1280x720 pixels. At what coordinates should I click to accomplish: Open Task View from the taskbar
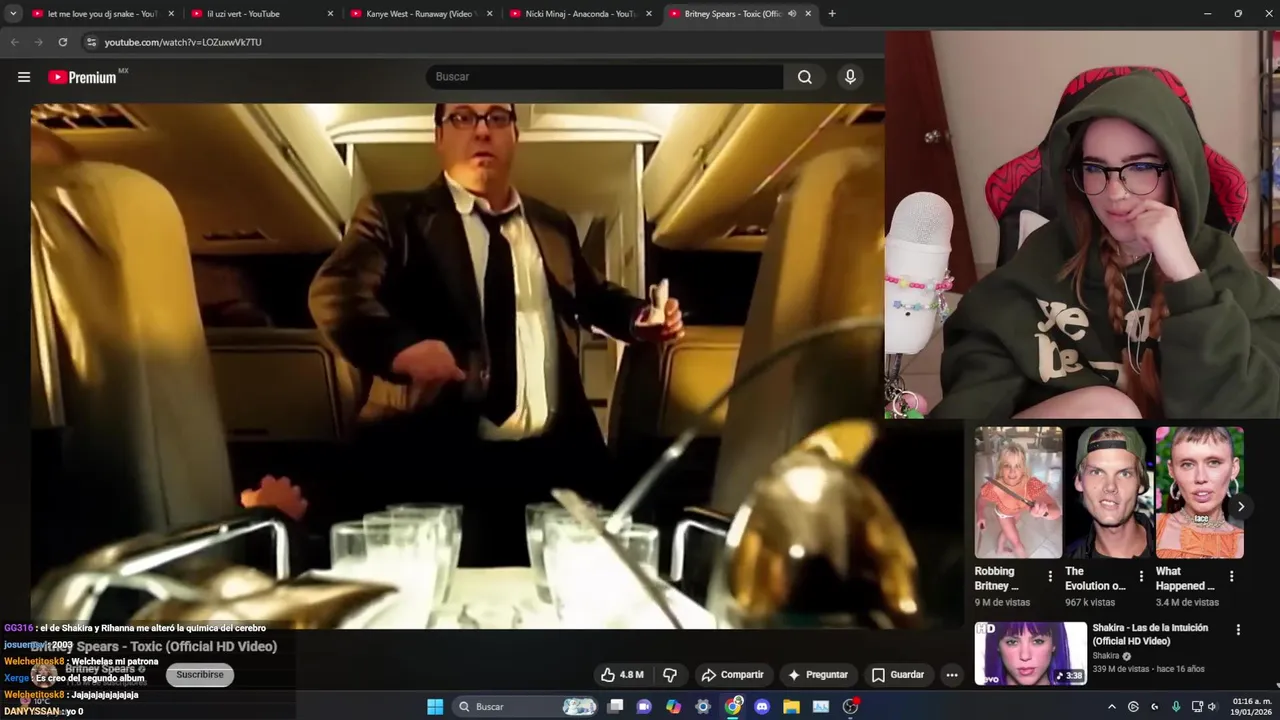click(x=616, y=707)
